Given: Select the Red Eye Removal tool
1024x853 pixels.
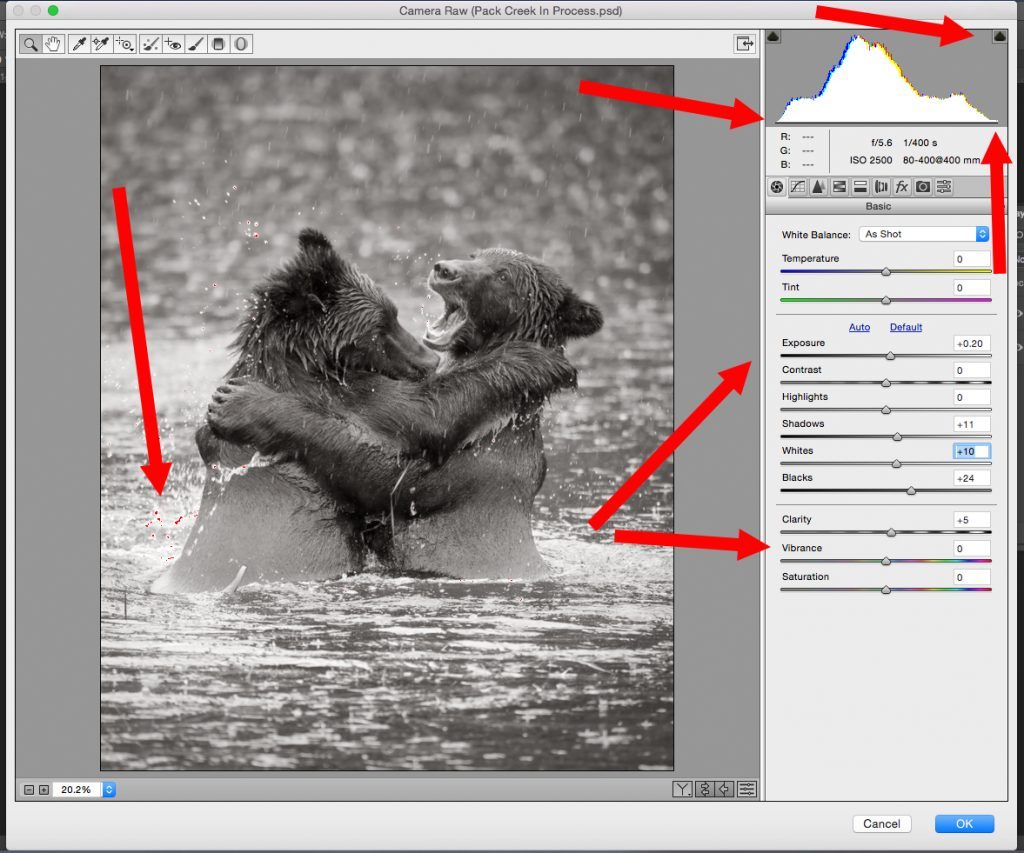Looking at the screenshot, I should (x=173, y=44).
